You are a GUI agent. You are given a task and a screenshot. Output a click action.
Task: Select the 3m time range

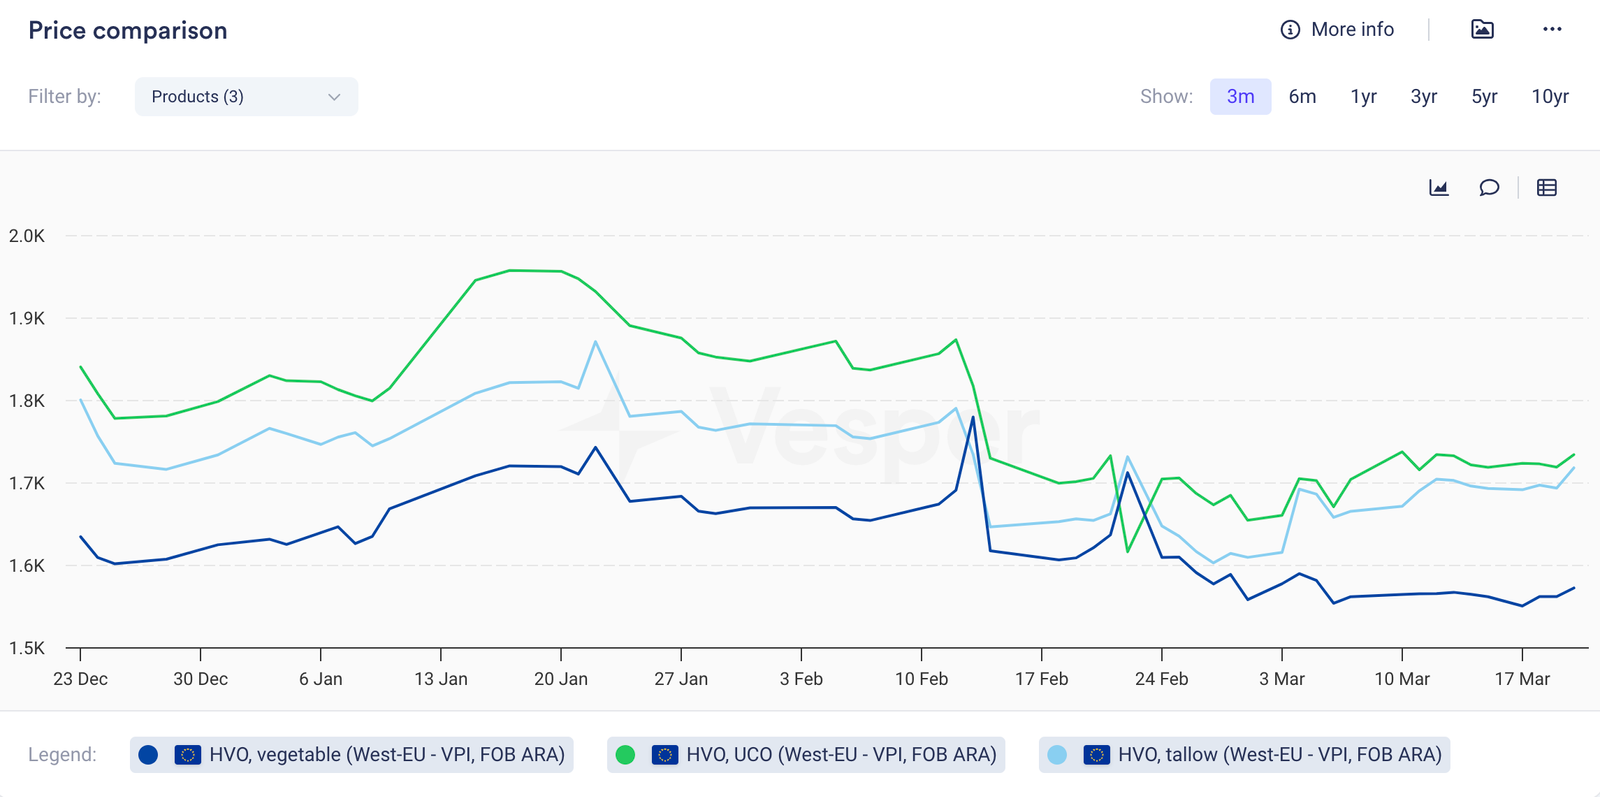tap(1240, 97)
